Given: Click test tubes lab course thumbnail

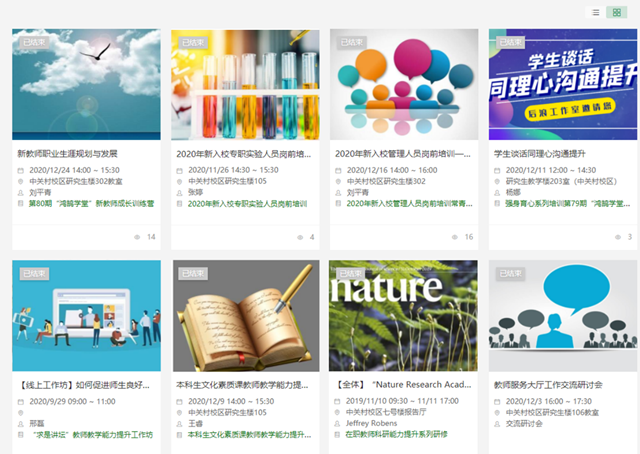Looking at the screenshot, I should click(245, 85).
